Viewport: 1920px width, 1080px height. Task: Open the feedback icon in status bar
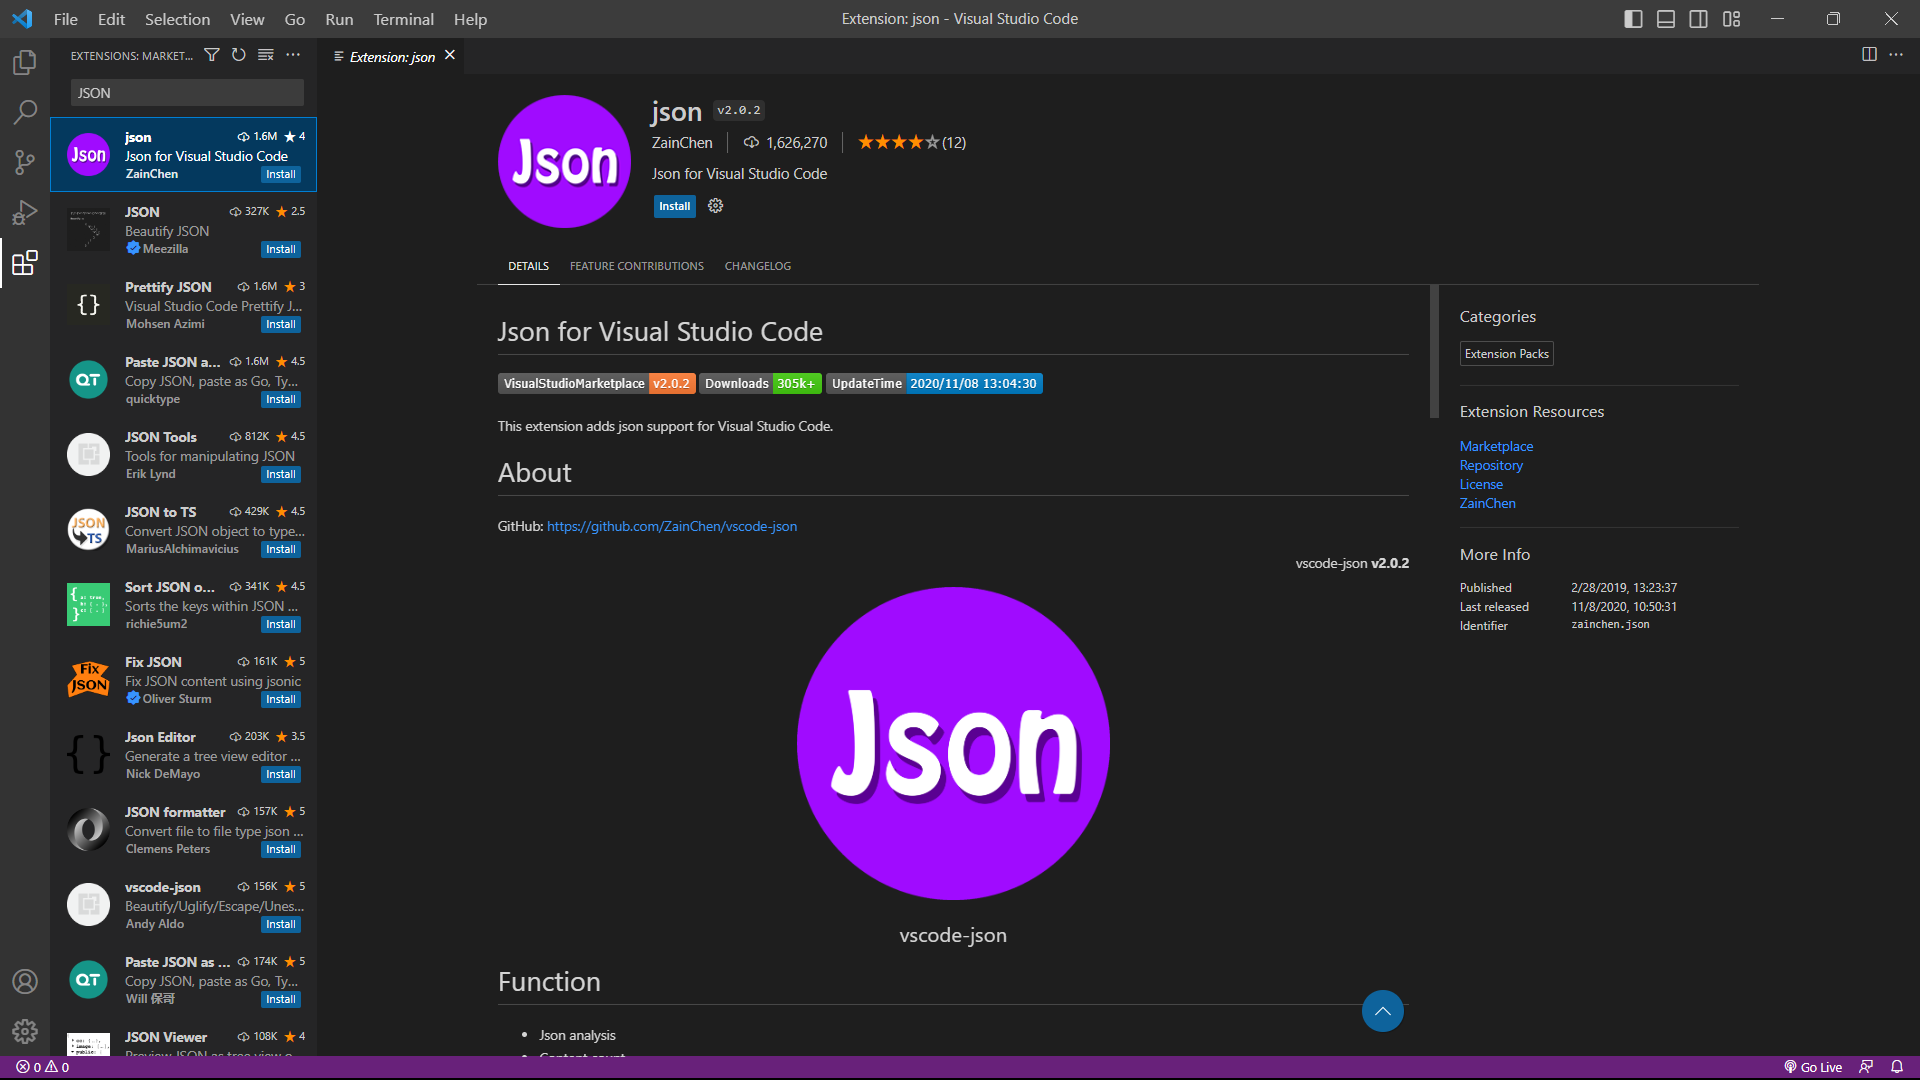tap(1866, 1067)
